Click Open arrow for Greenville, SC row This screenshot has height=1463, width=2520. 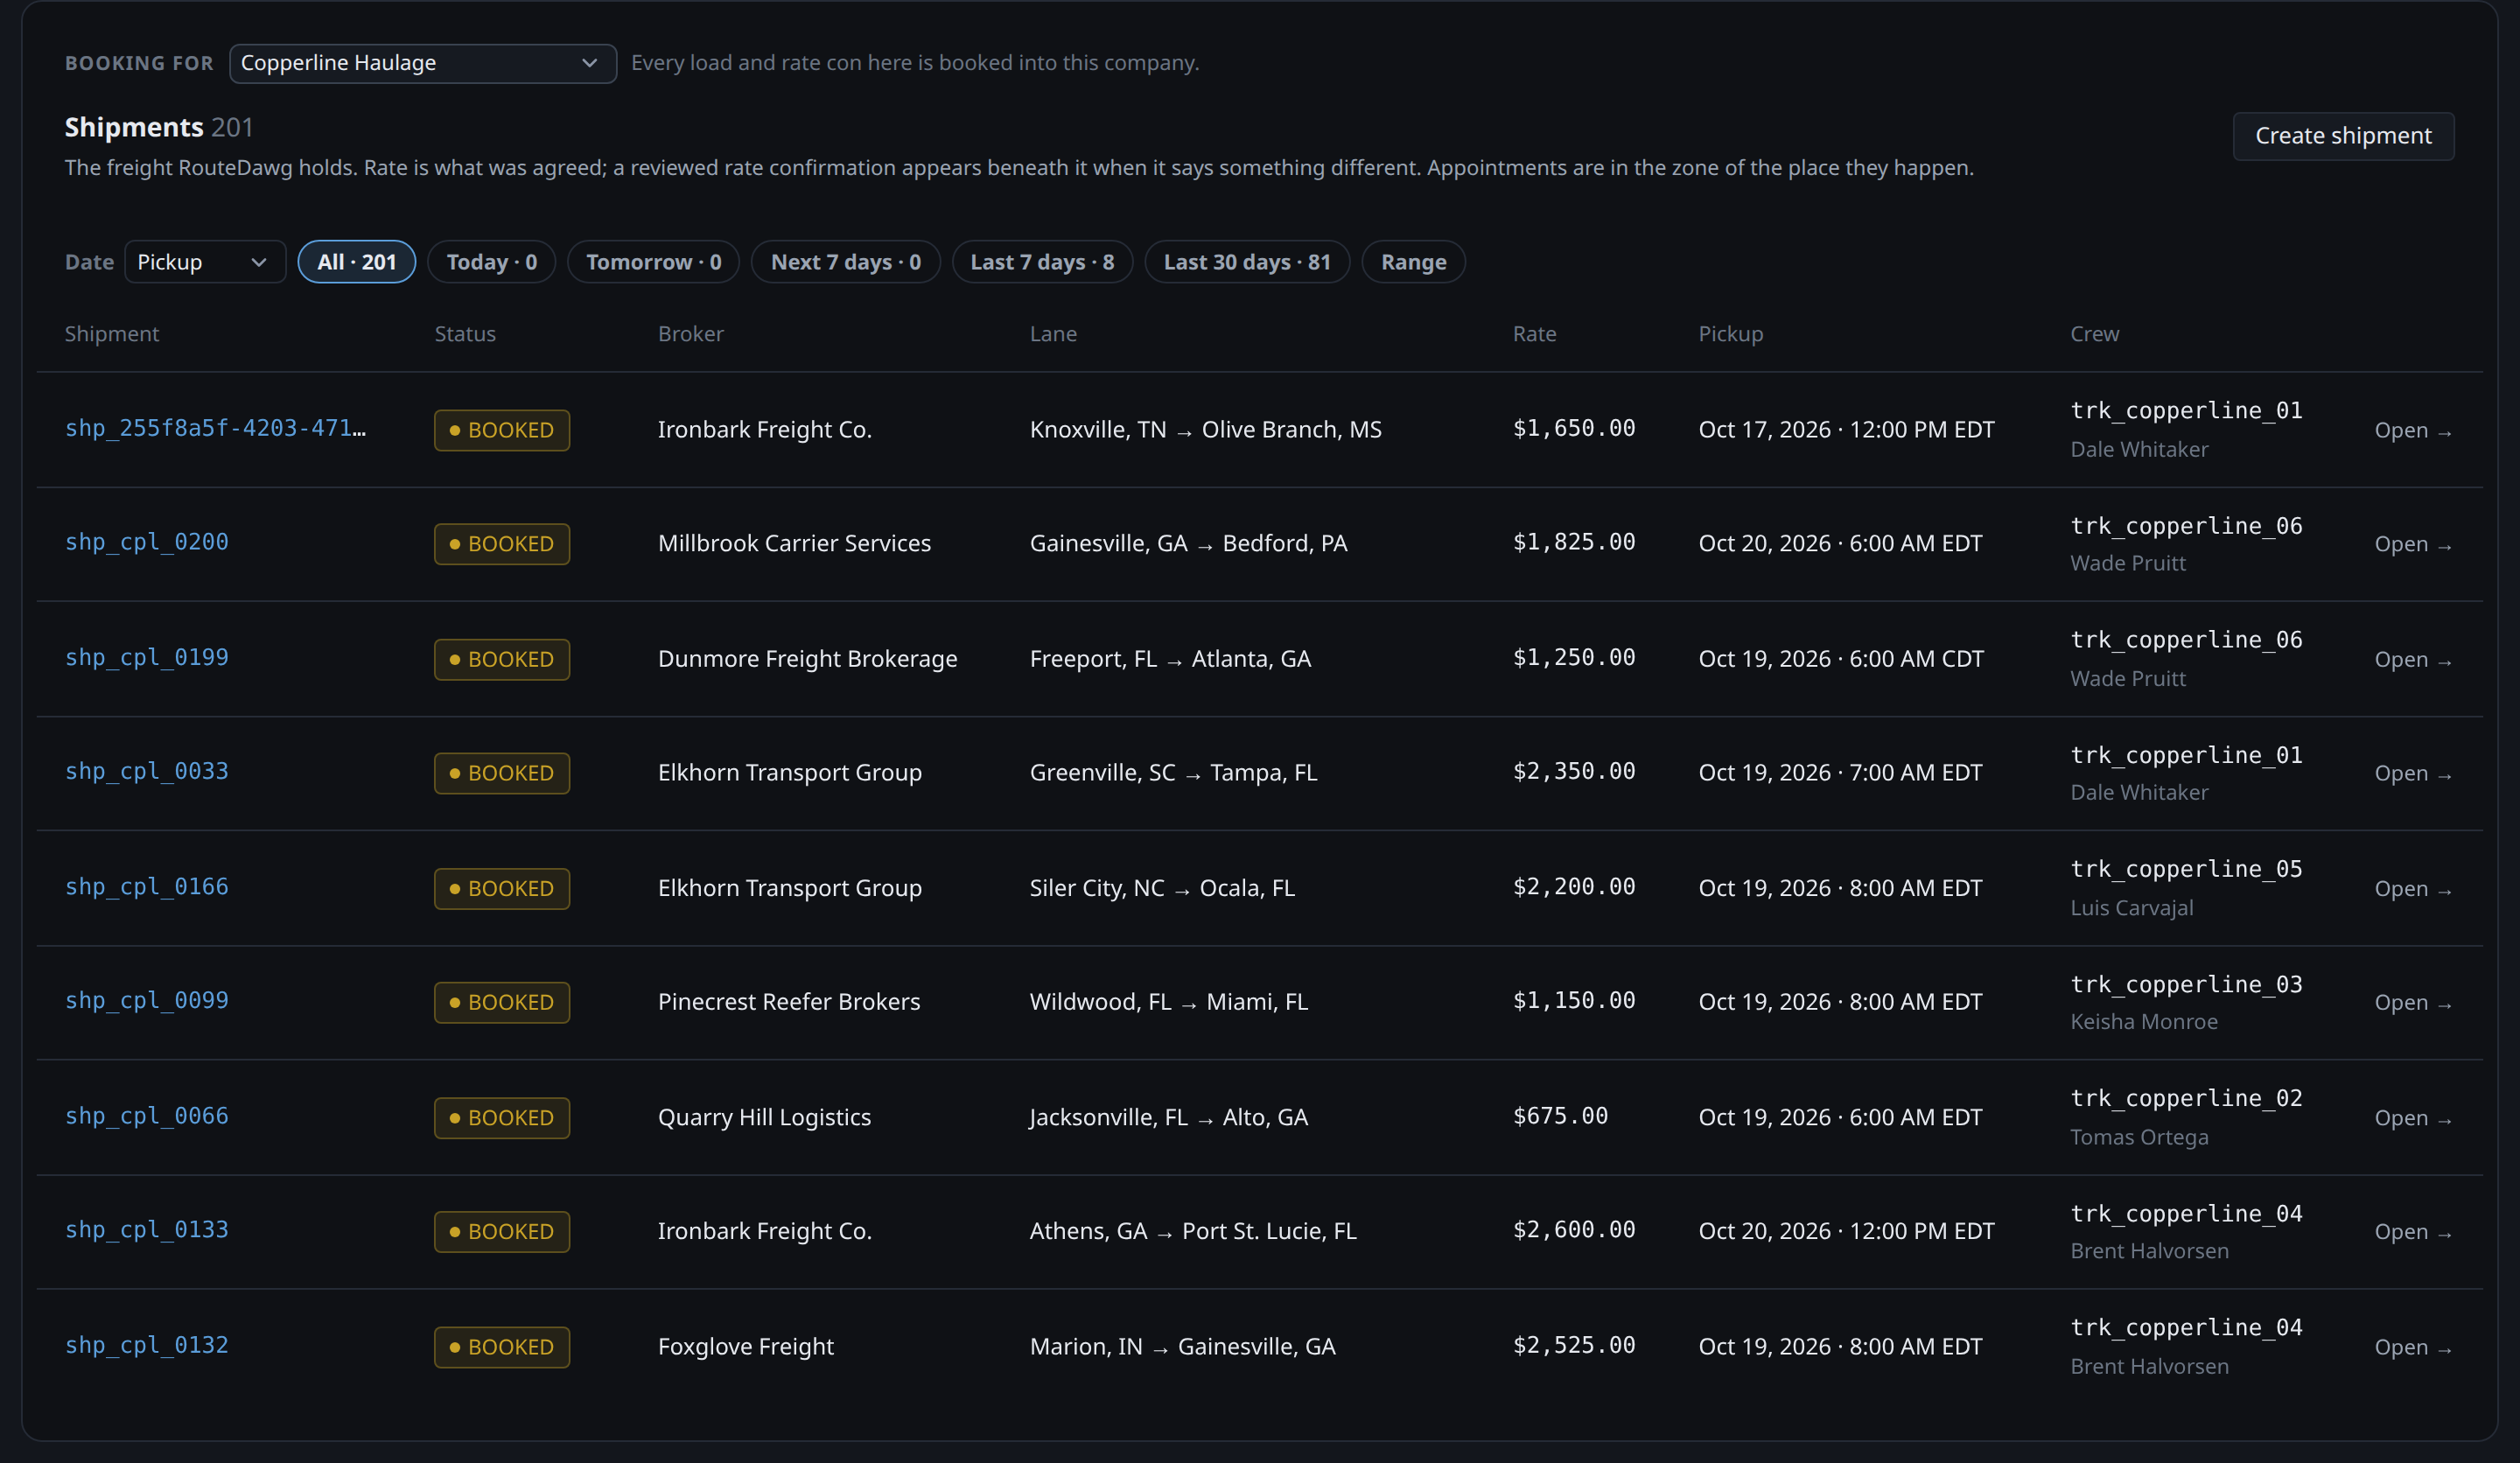coord(2412,774)
